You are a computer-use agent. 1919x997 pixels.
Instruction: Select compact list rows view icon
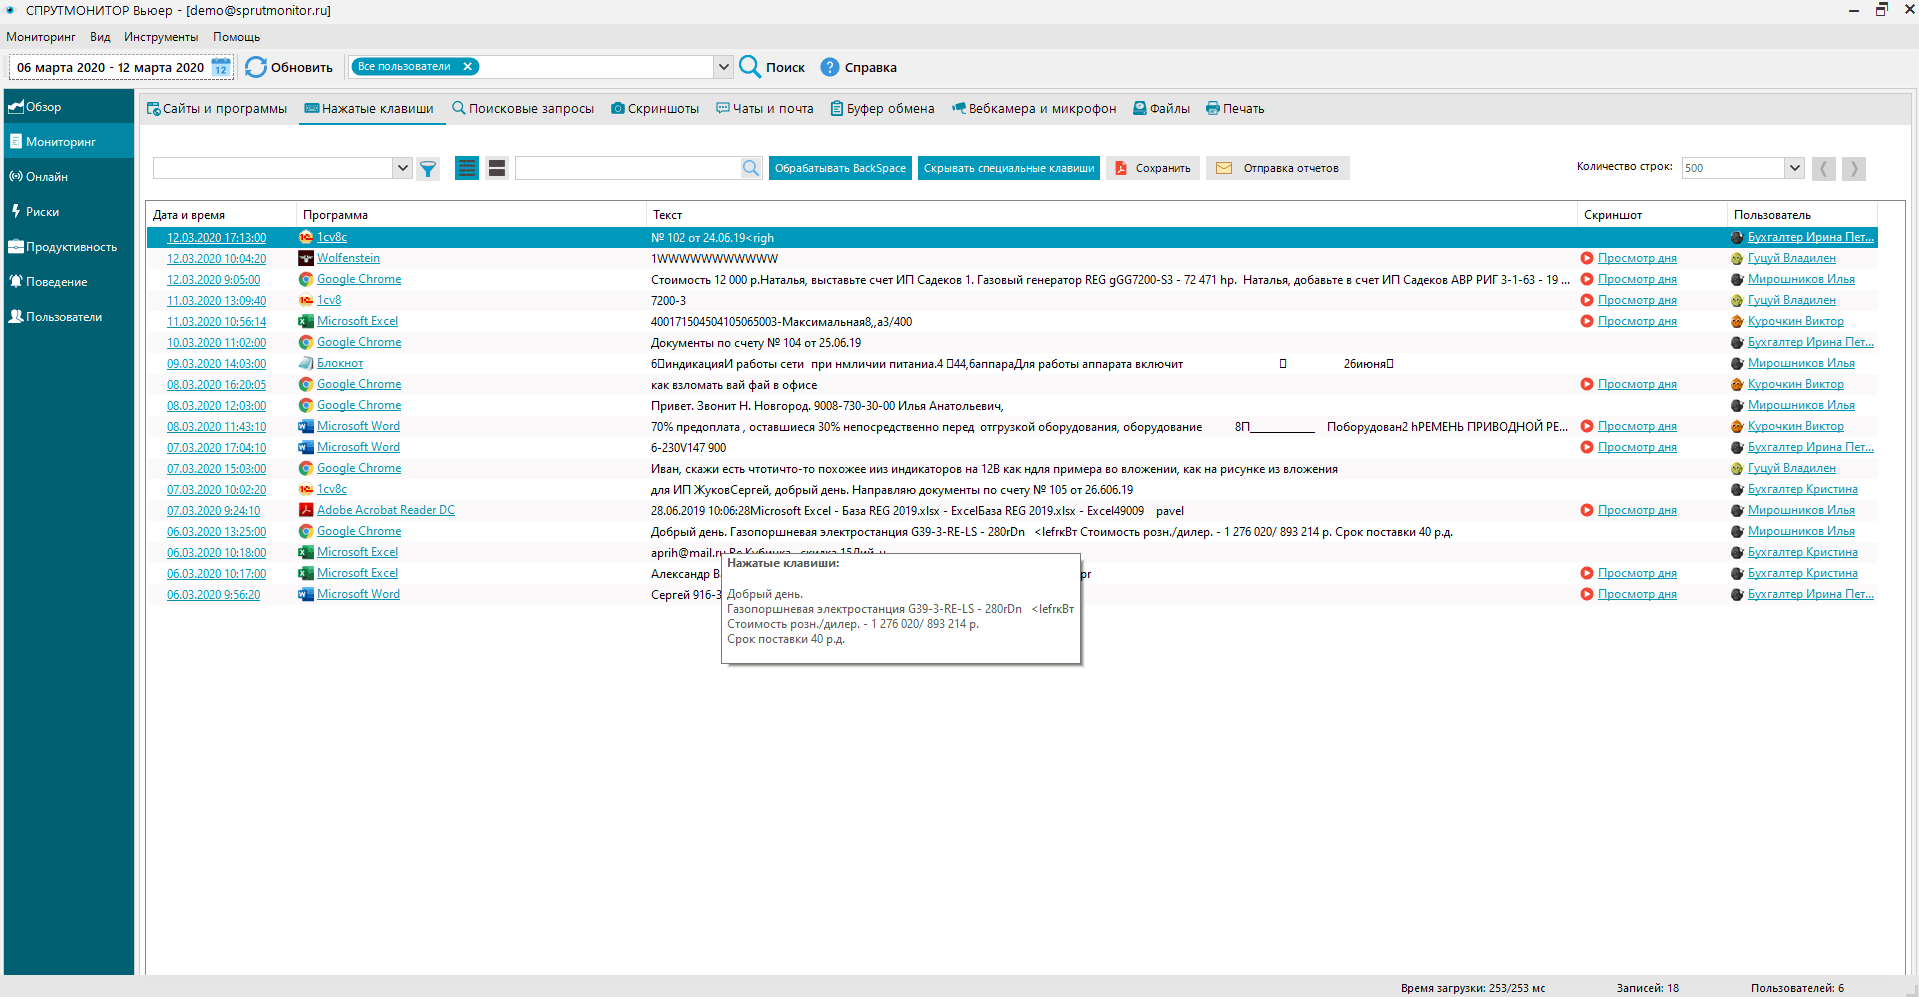tap(467, 168)
